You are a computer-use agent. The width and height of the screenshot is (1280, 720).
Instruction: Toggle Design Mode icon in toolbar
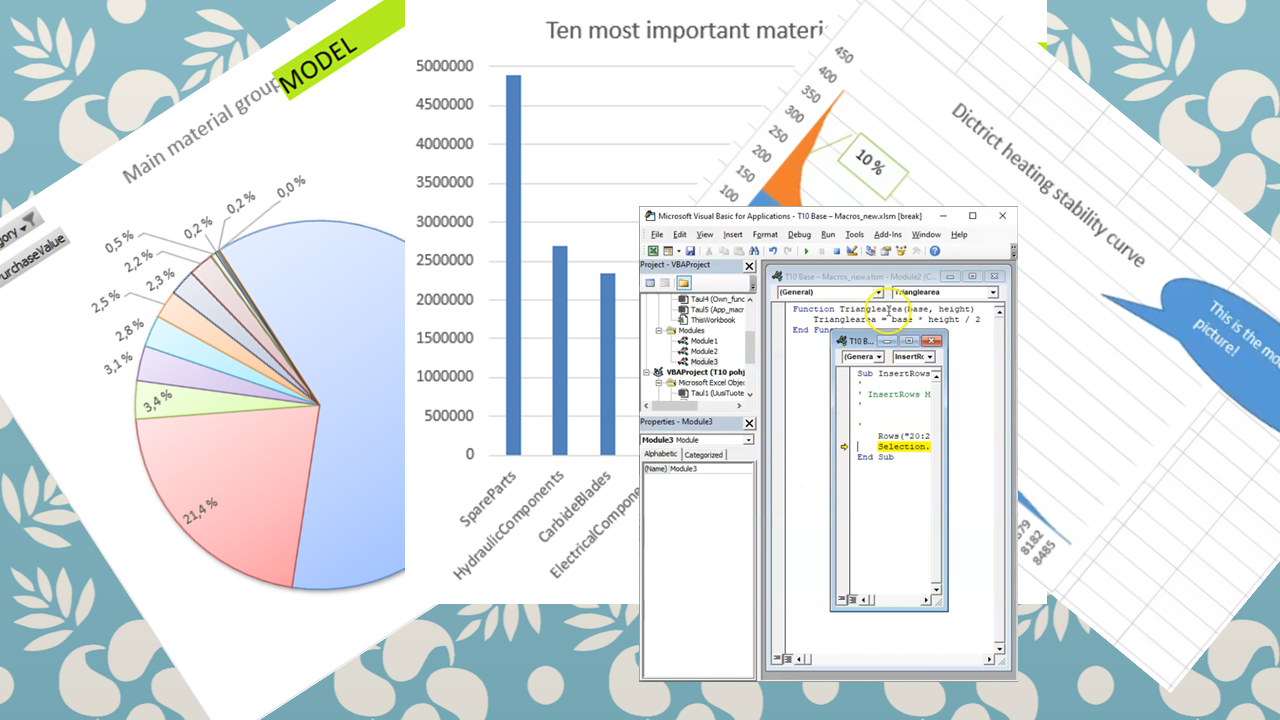tap(852, 251)
